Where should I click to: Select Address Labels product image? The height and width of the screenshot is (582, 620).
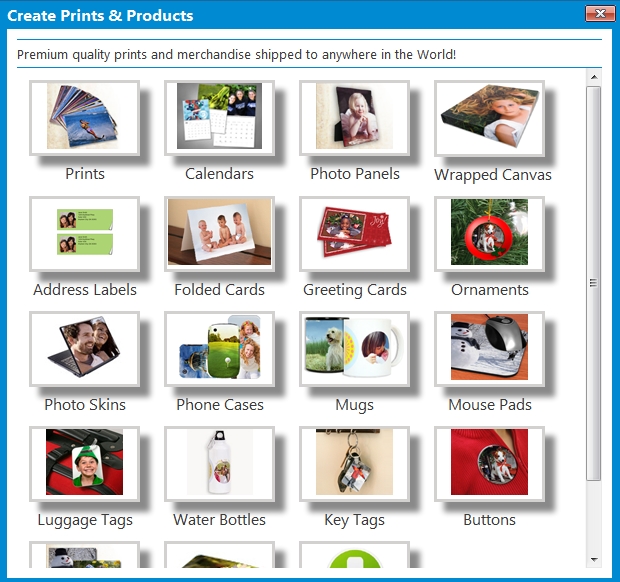(x=85, y=233)
